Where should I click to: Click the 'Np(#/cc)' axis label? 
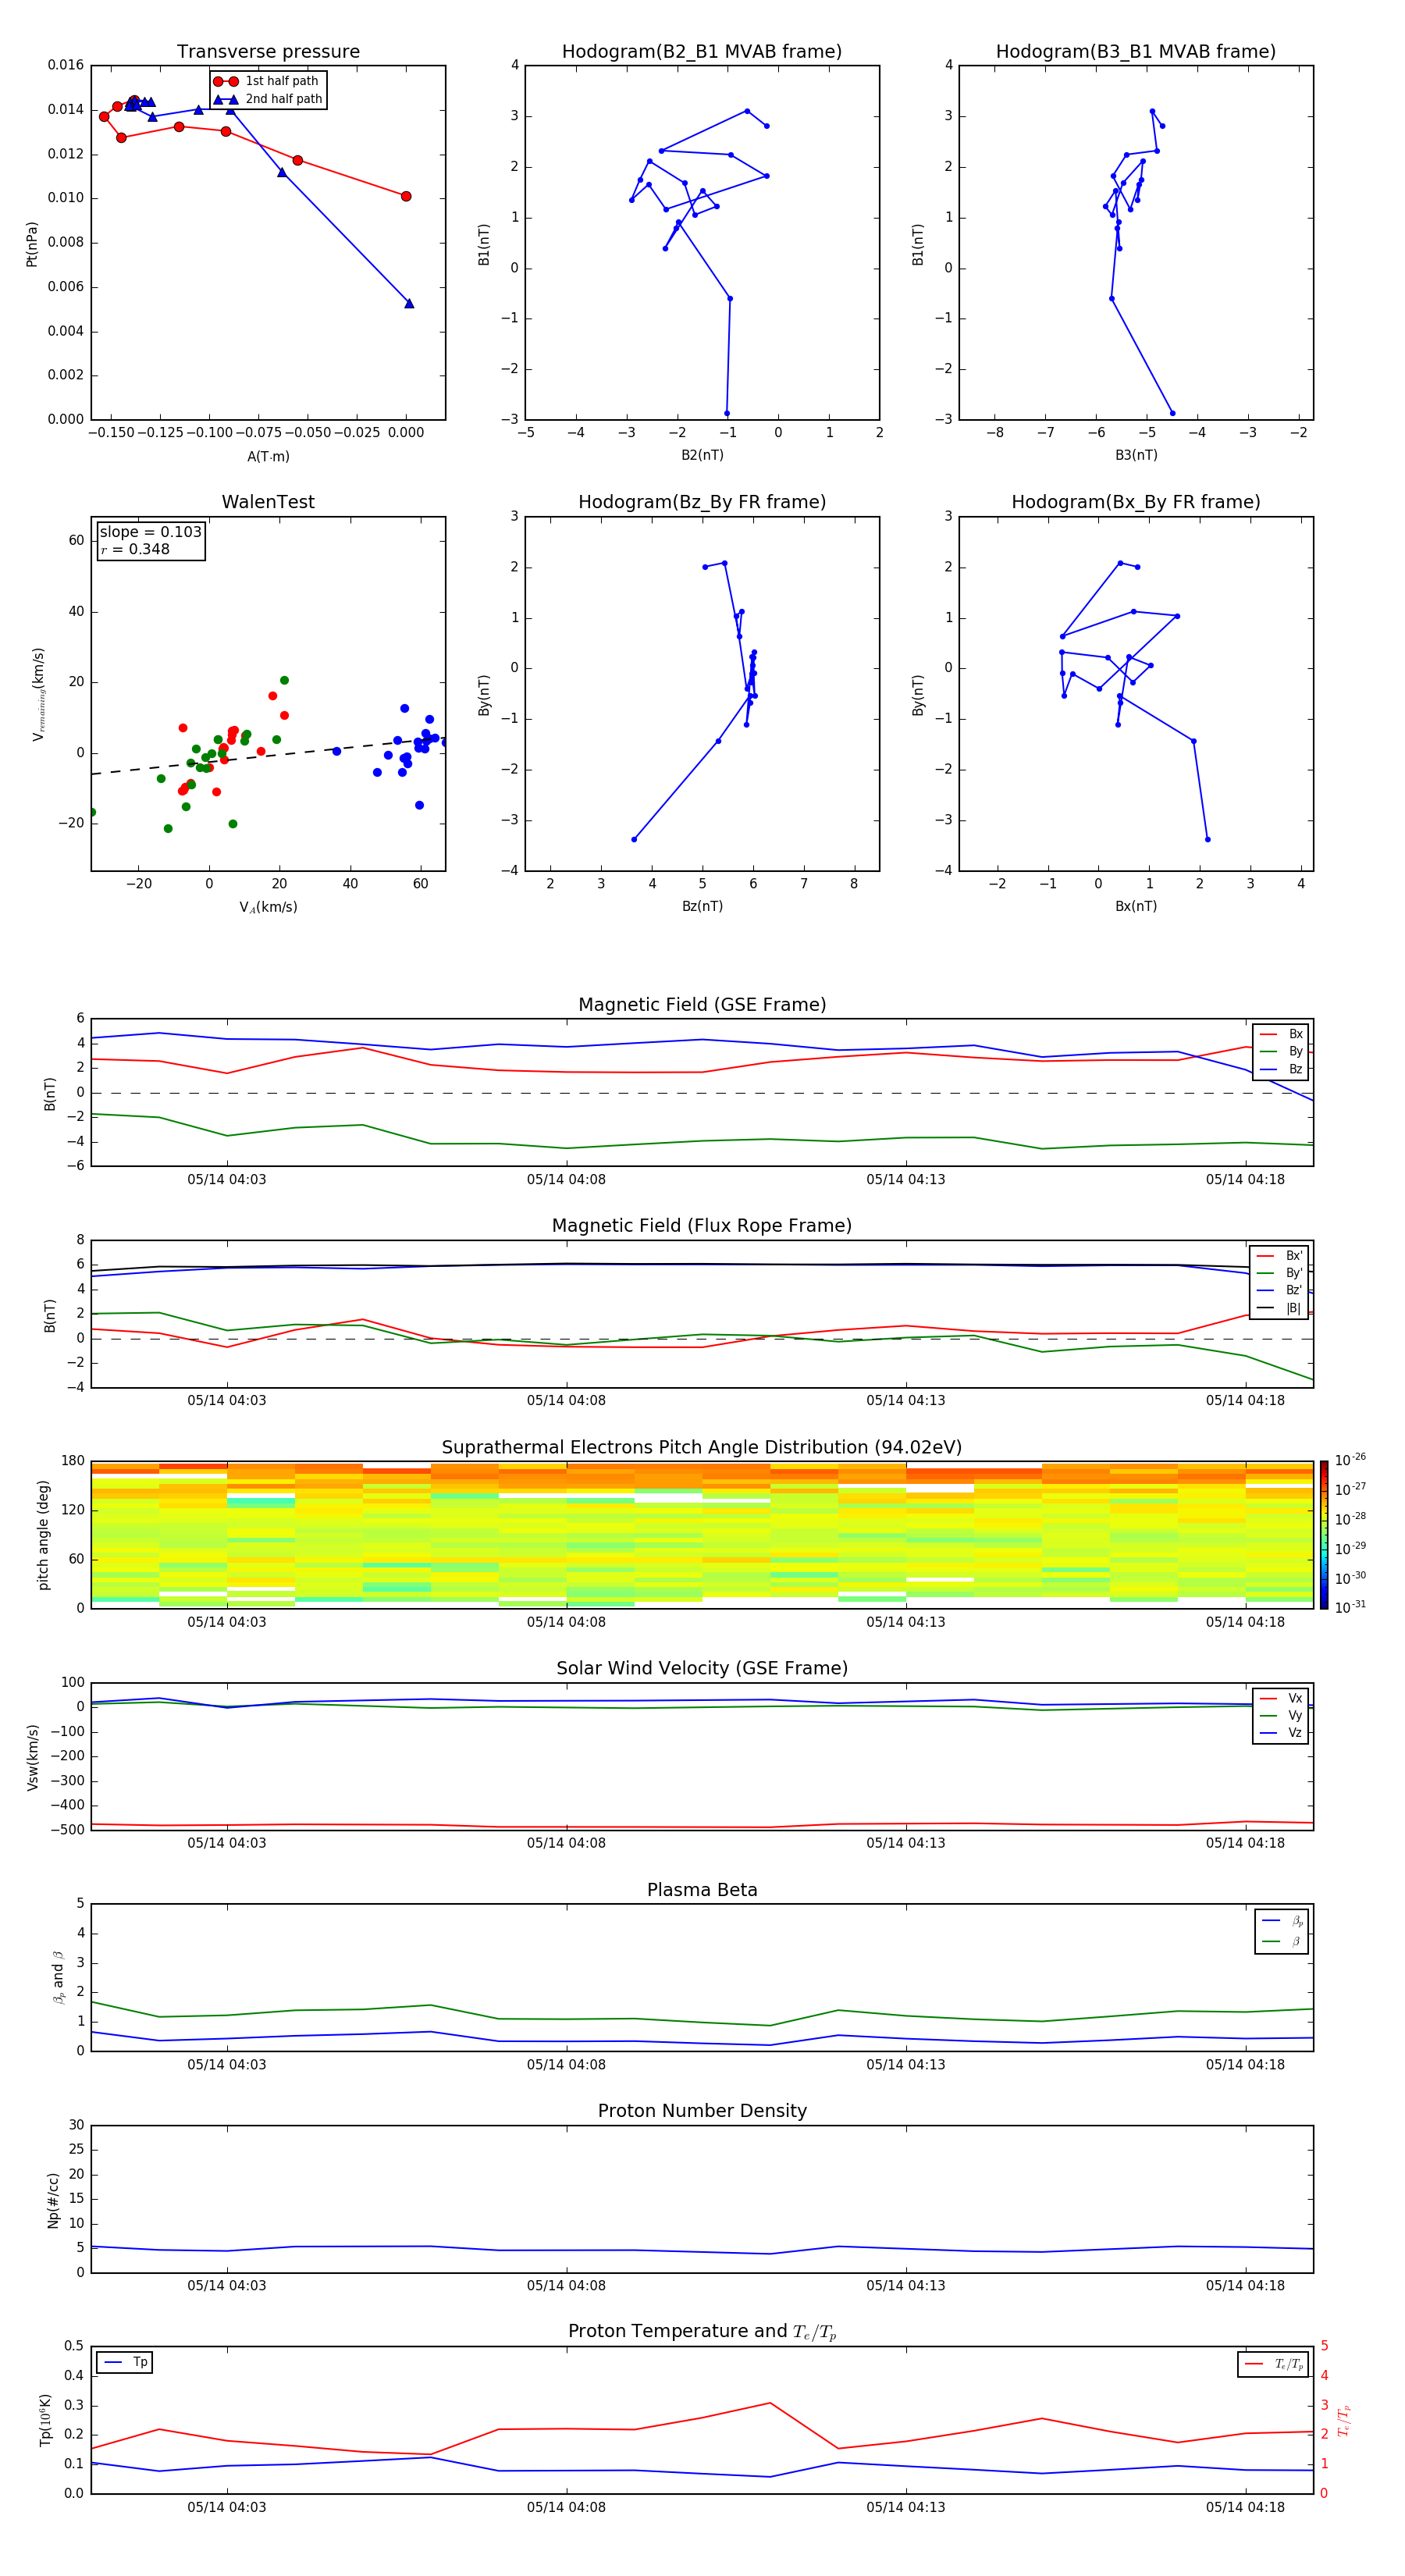[x=53, y=2200]
